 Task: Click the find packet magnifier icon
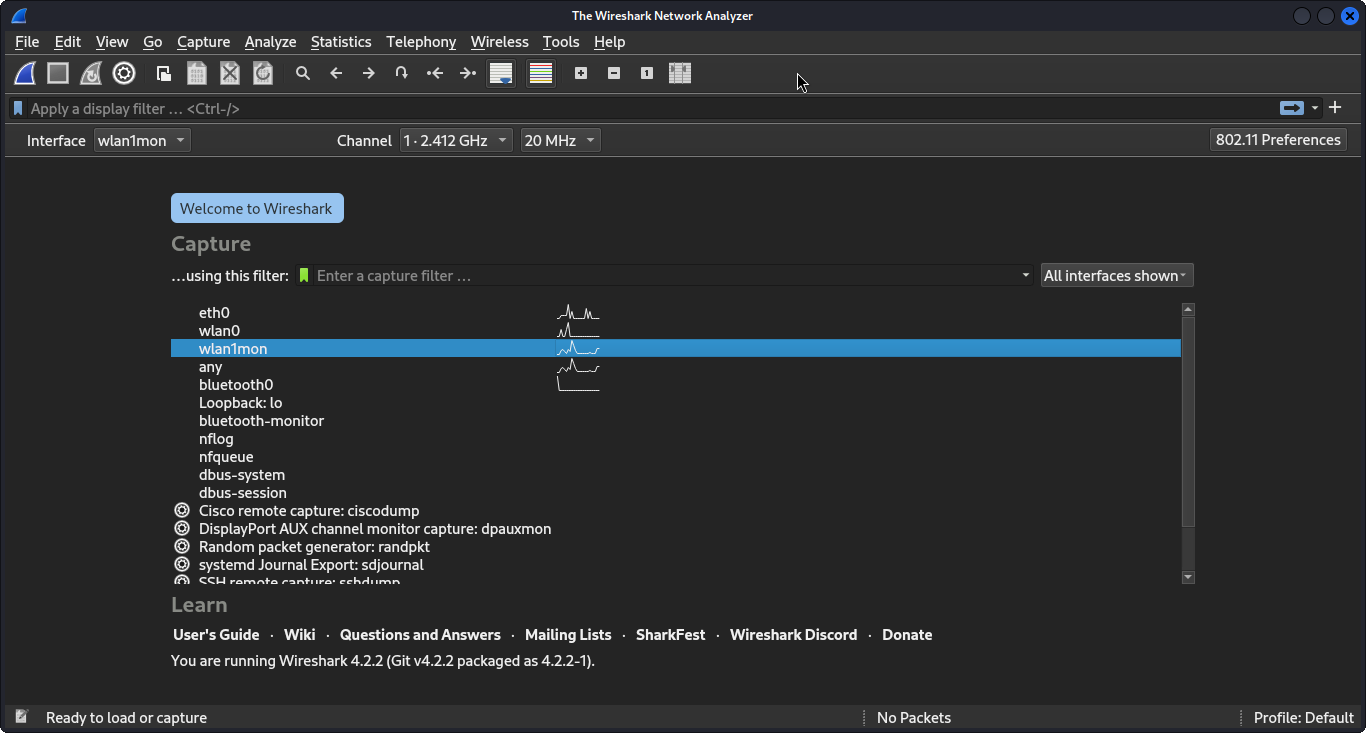click(303, 73)
